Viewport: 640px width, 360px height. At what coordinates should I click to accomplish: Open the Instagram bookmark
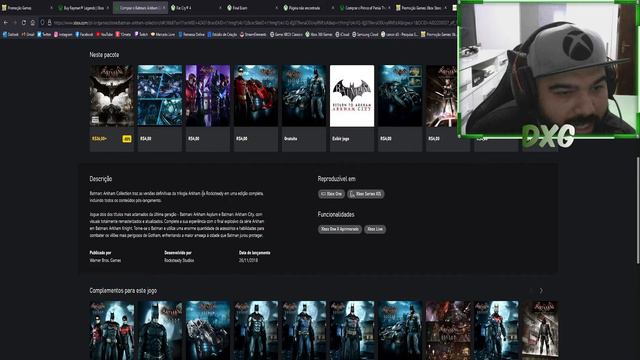tap(63, 35)
